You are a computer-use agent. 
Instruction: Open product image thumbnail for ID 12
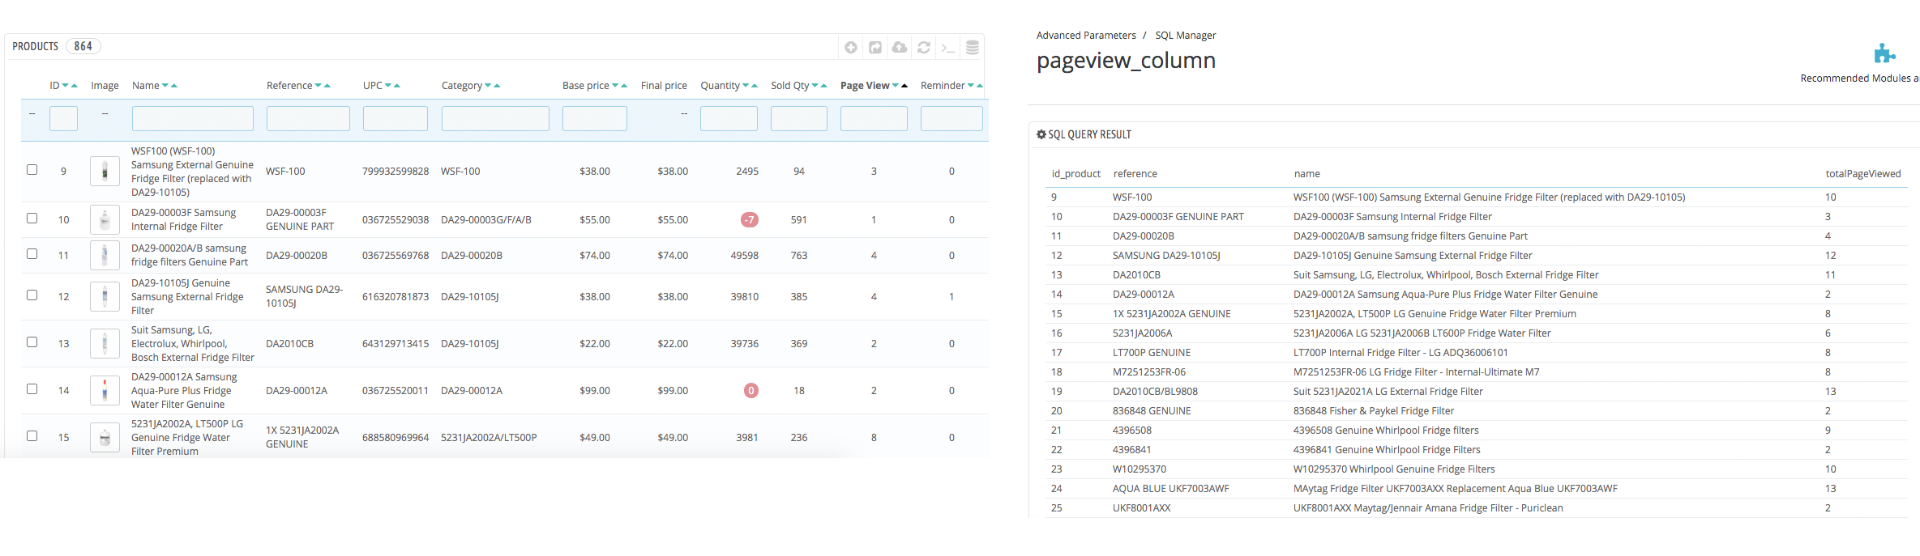click(105, 296)
